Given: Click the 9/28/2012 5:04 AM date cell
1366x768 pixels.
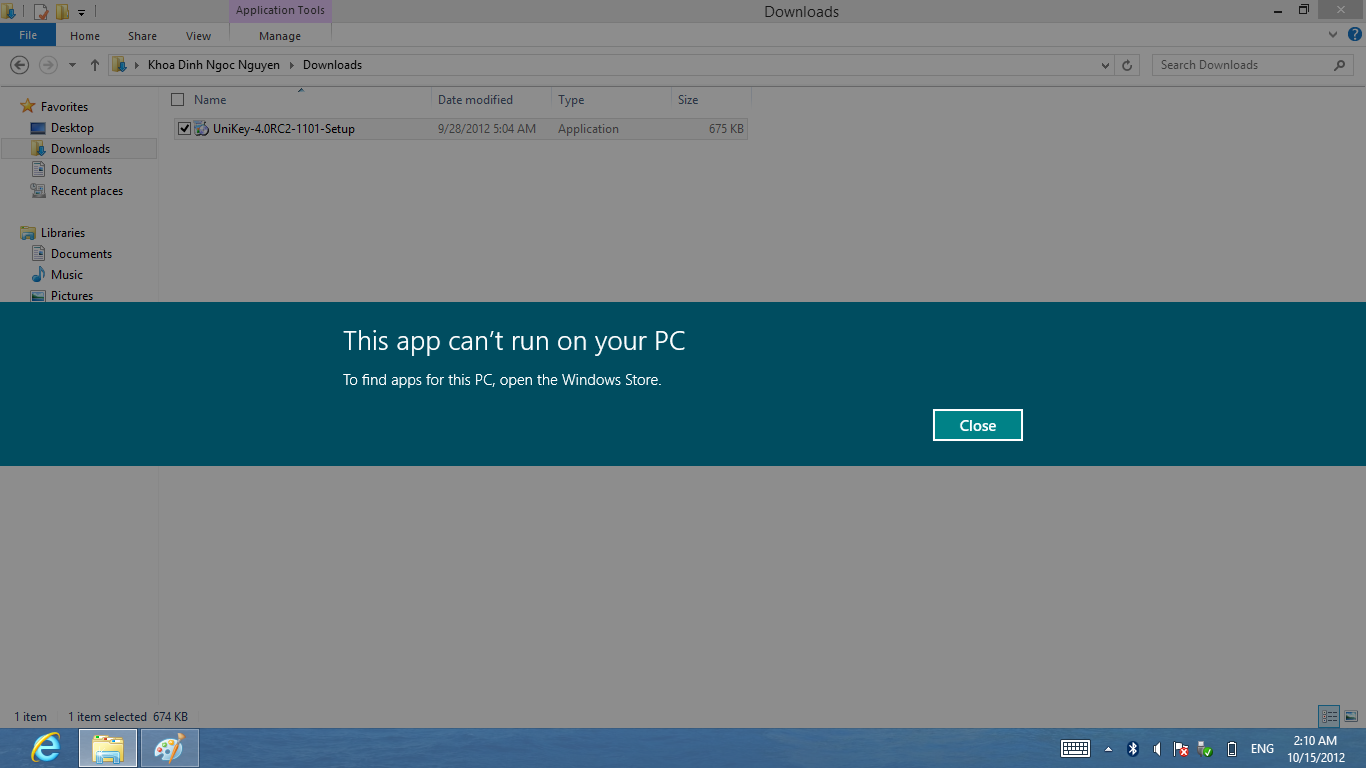Looking at the screenshot, I should pyautogui.click(x=487, y=129).
